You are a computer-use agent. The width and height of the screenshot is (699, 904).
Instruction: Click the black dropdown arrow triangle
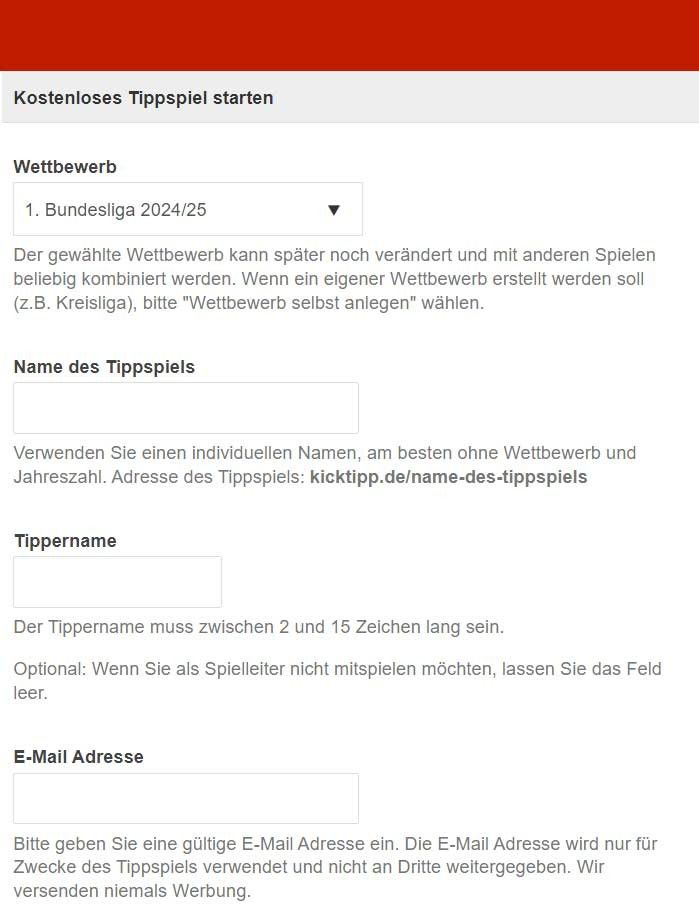[334, 210]
